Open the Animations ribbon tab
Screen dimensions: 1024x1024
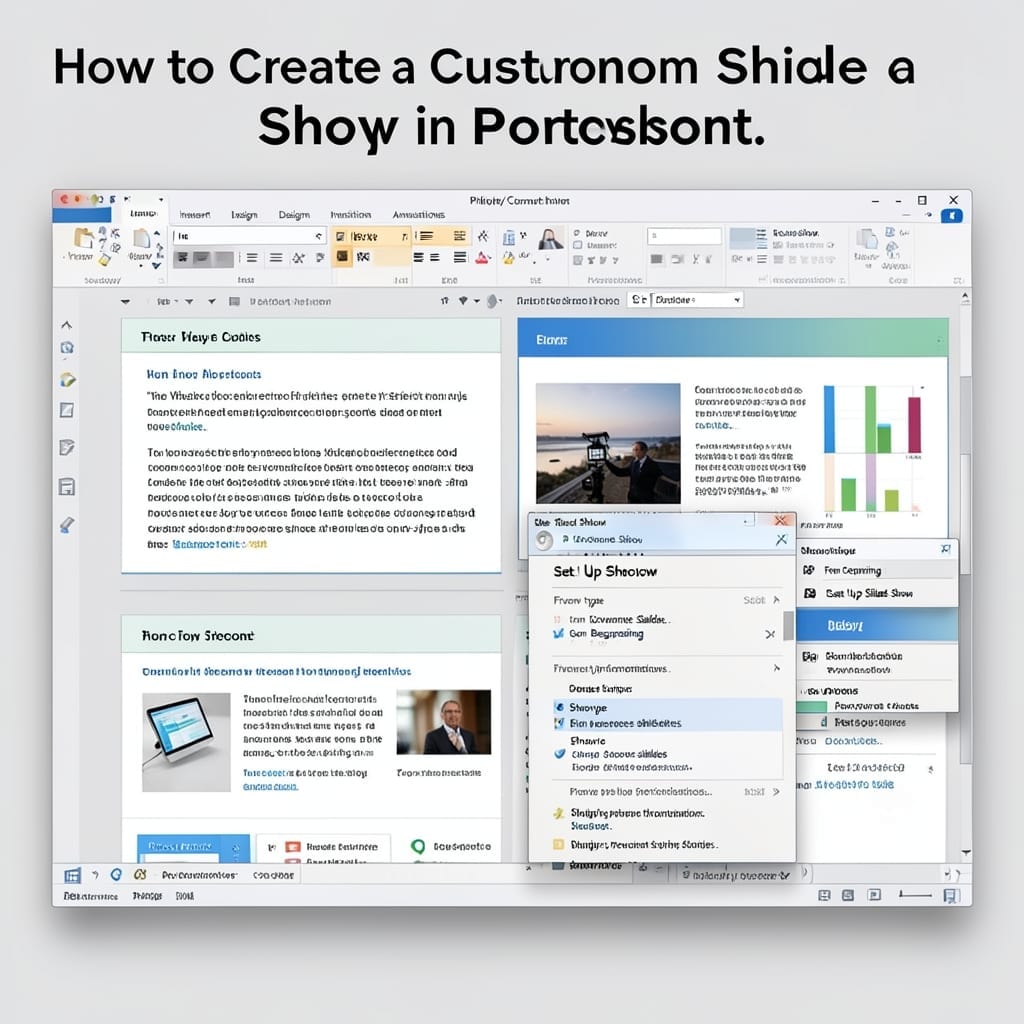click(x=419, y=214)
